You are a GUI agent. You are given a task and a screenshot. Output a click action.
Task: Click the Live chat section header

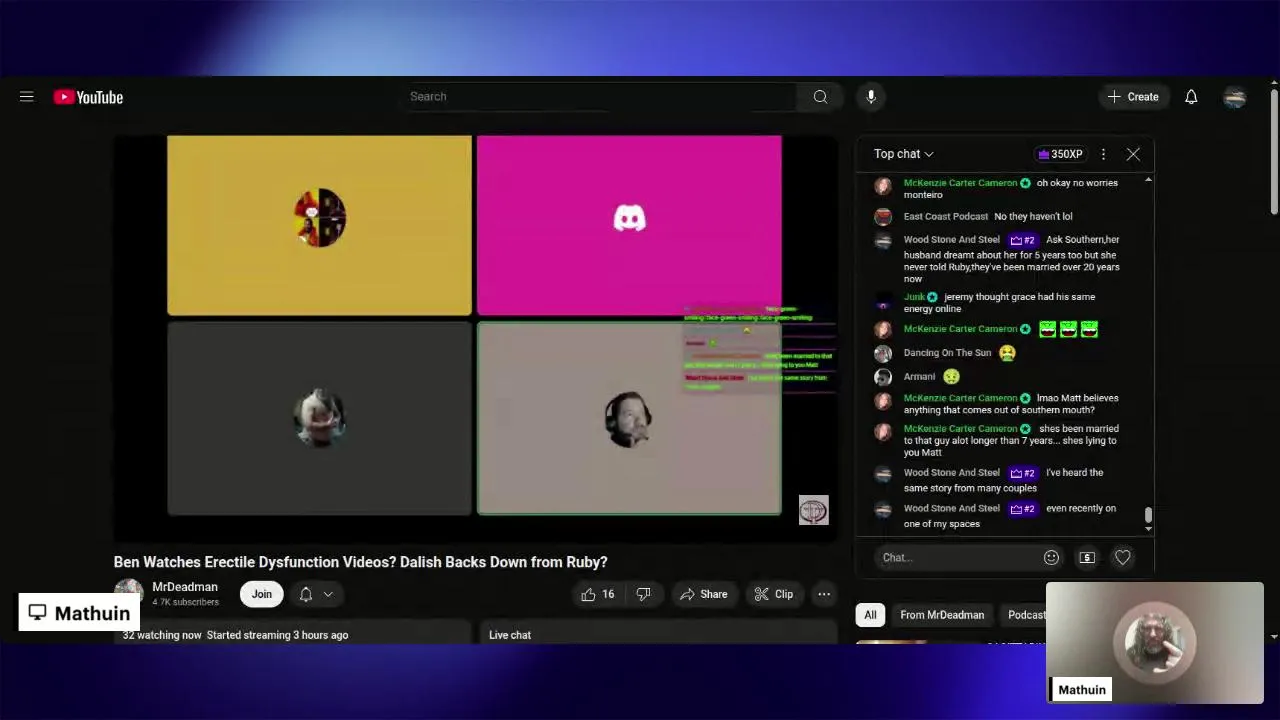[510, 635]
